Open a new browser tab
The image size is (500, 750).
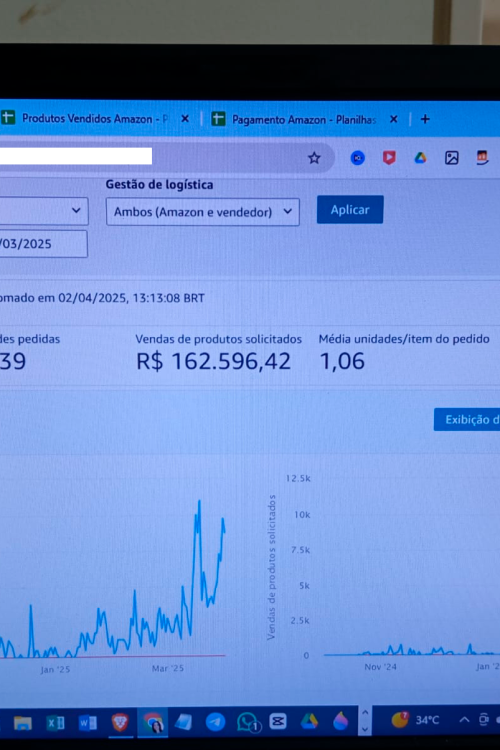pyautogui.click(x=425, y=119)
